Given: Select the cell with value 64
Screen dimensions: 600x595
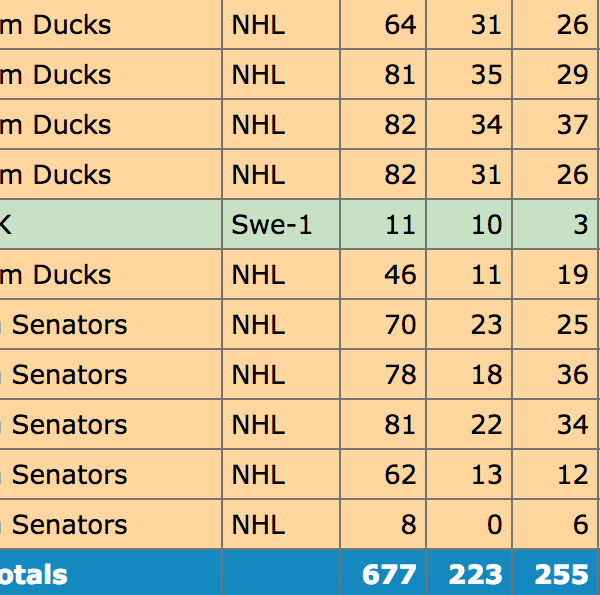Looking at the screenshot, I should pyautogui.click(x=400, y=25).
